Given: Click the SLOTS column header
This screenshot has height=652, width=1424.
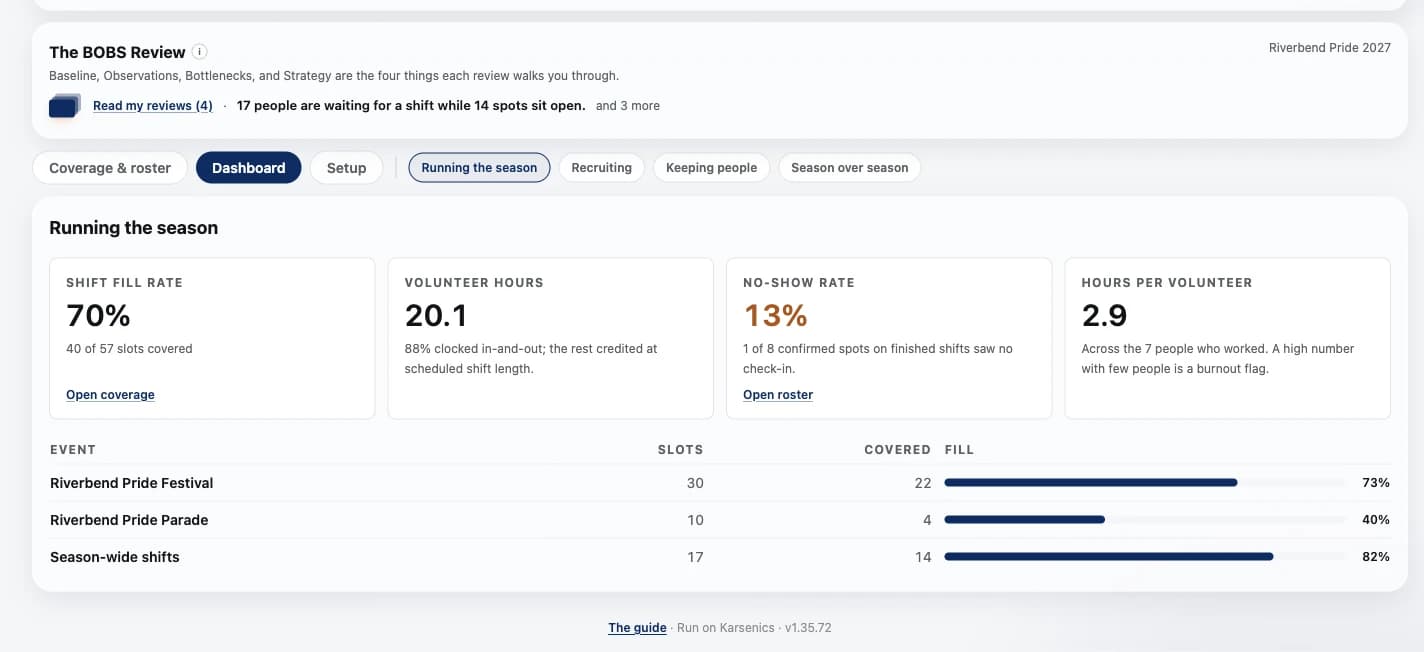Looking at the screenshot, I should point(680,450).
